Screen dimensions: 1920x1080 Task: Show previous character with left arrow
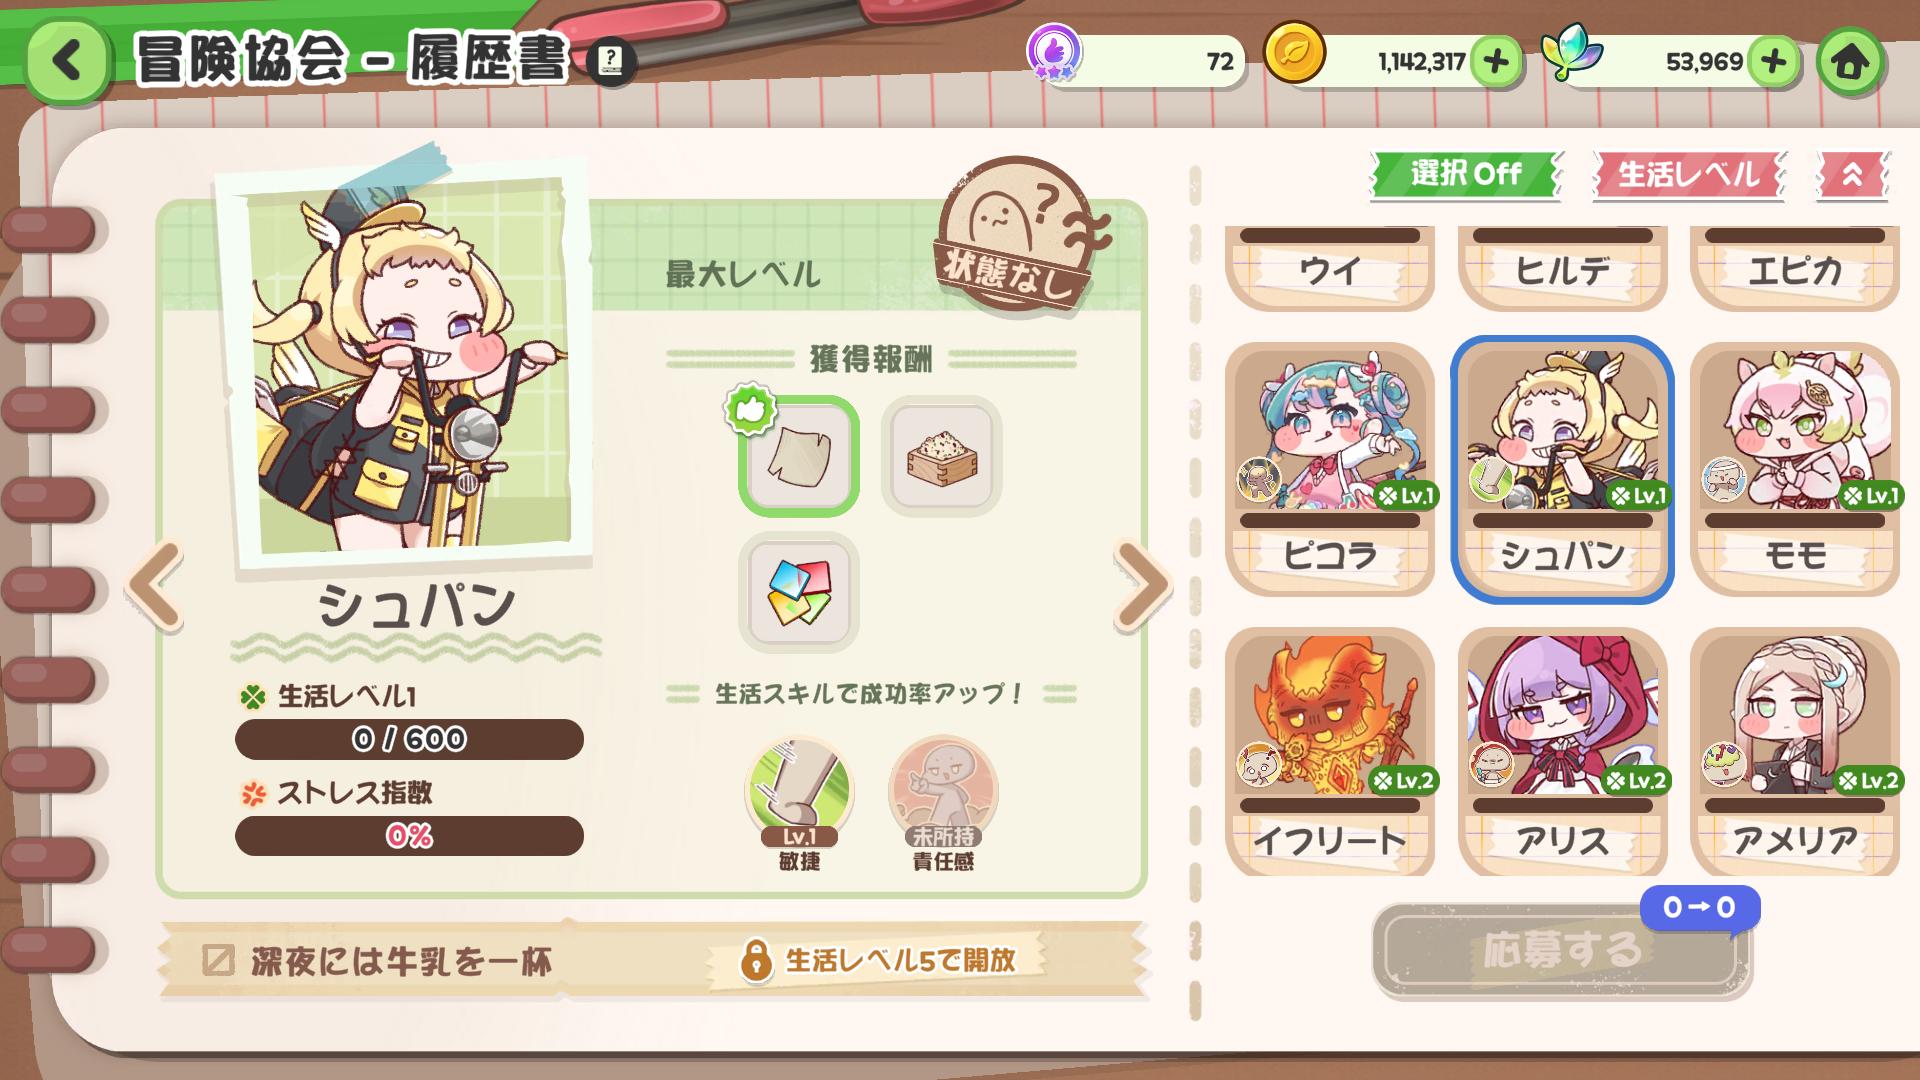tap(156, 586)
